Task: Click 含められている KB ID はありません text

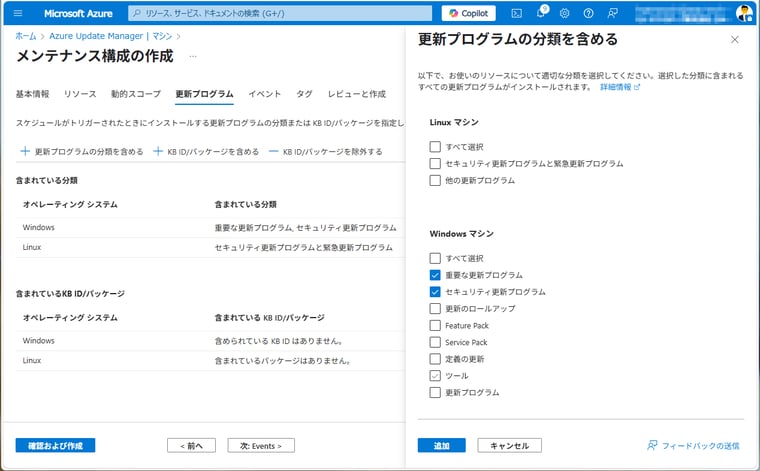Action: coord(279,341)
